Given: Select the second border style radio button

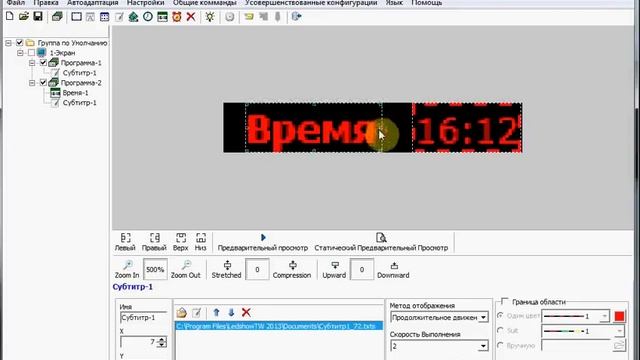Looking at the screenshot, I should [x=500, y=331].
